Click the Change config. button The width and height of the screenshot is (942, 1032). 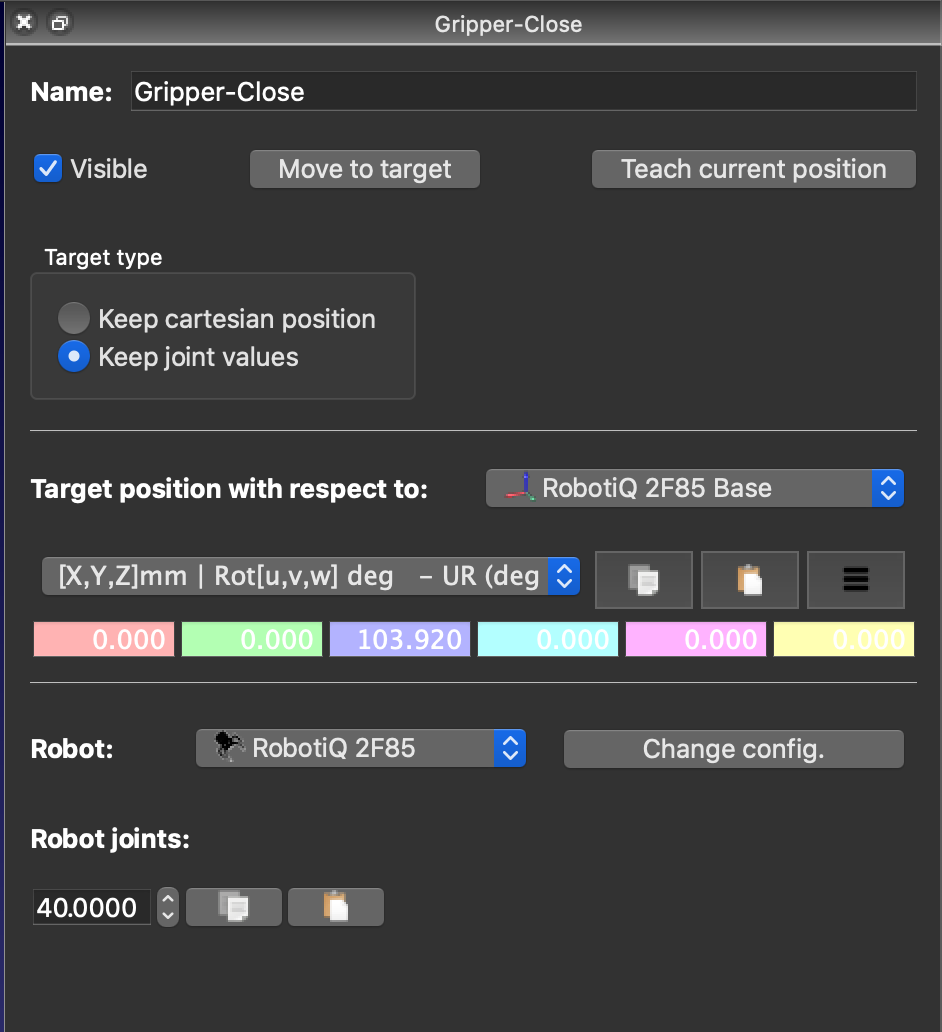[733, 749]
